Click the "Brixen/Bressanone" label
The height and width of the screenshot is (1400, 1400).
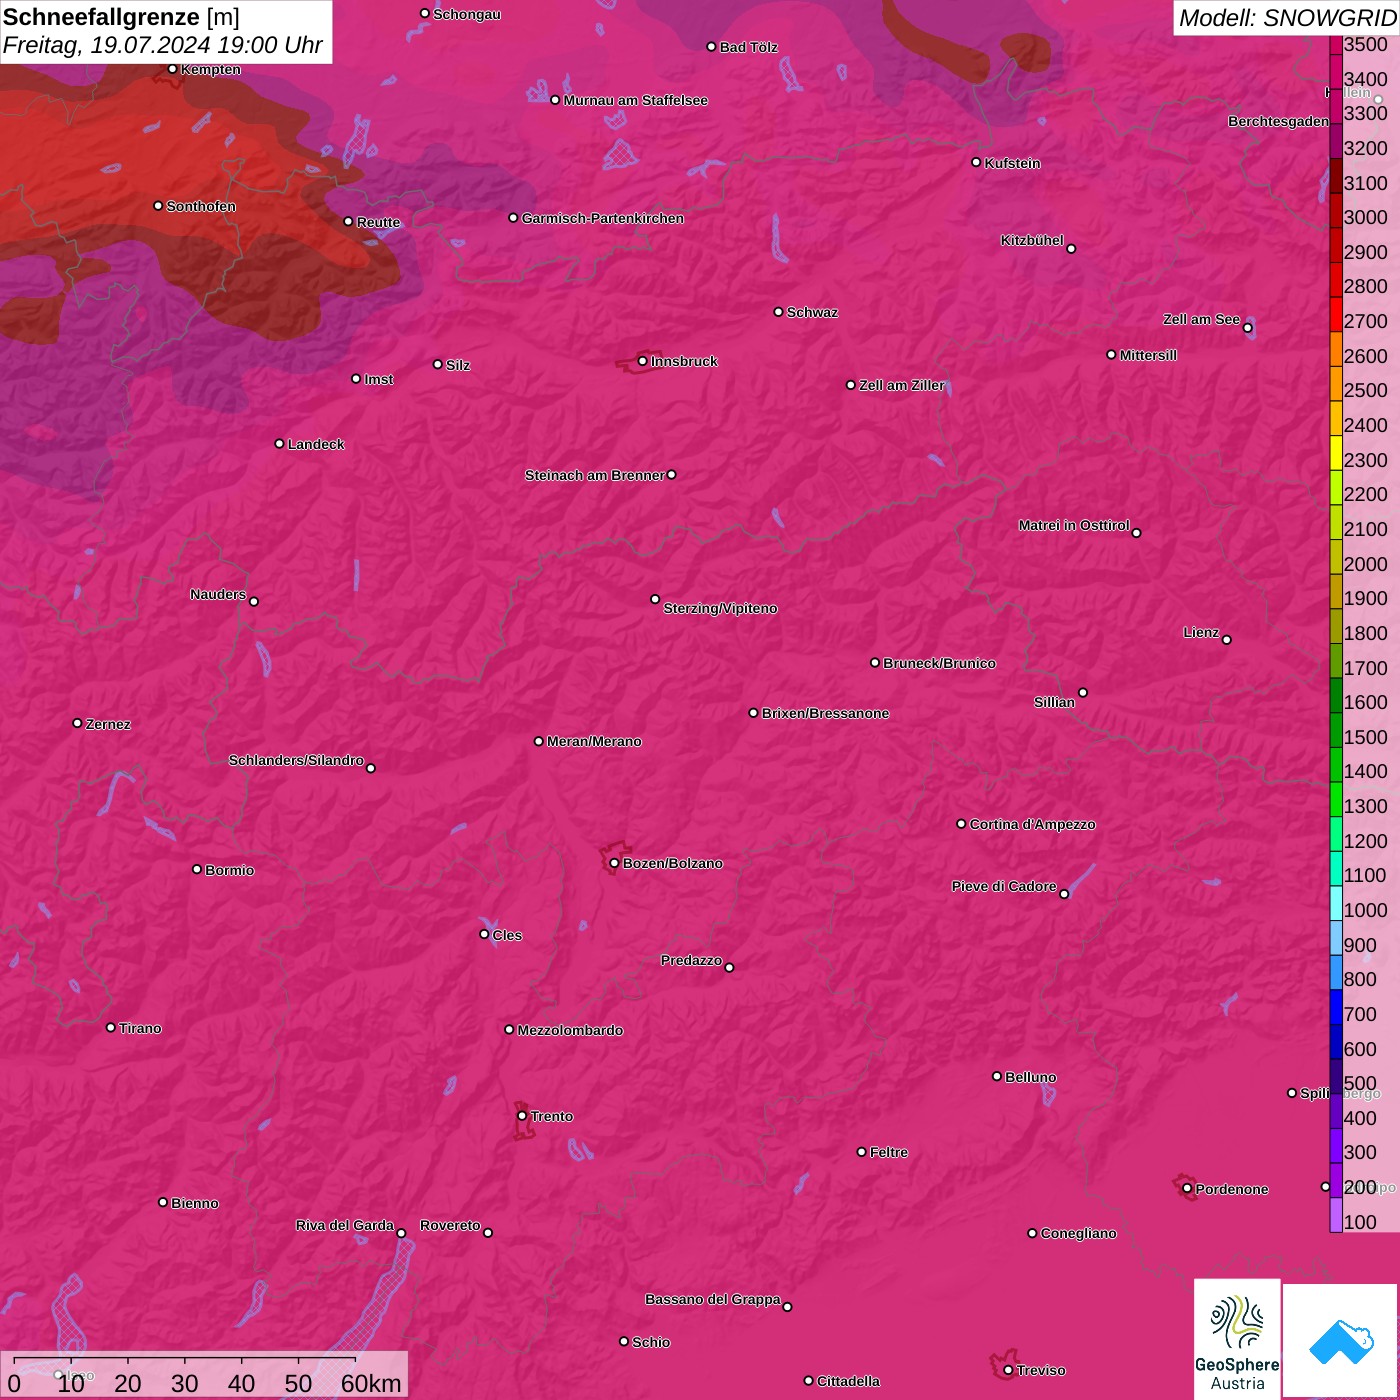825,713
